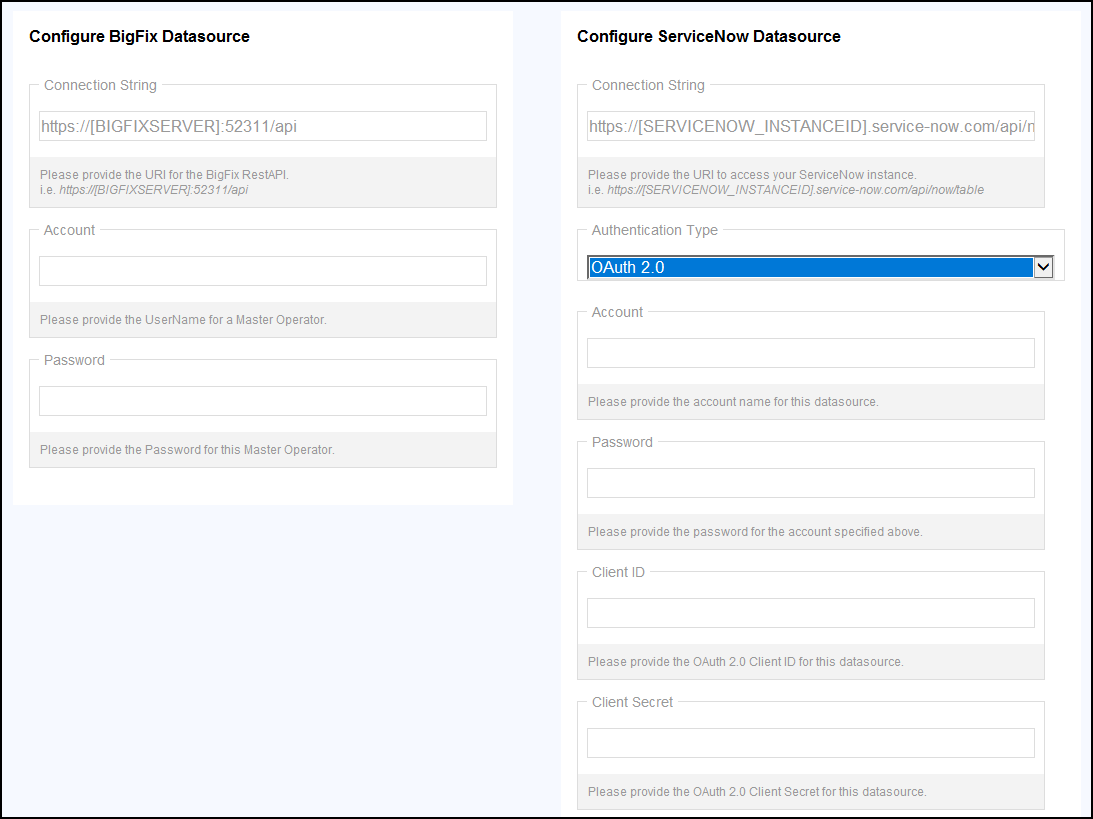Click the BigFix Connection String input field
This screenshot has height=819, width=1093.
tap(263, 126)
